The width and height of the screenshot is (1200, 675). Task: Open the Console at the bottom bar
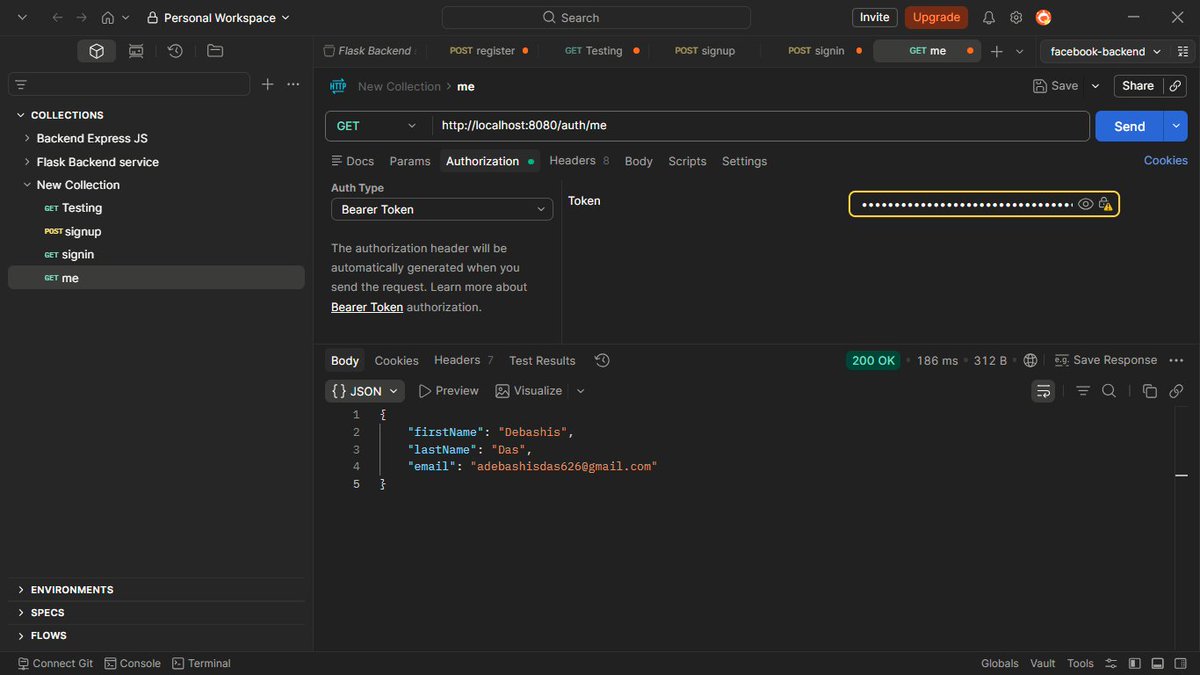click(x=132, y=663)
